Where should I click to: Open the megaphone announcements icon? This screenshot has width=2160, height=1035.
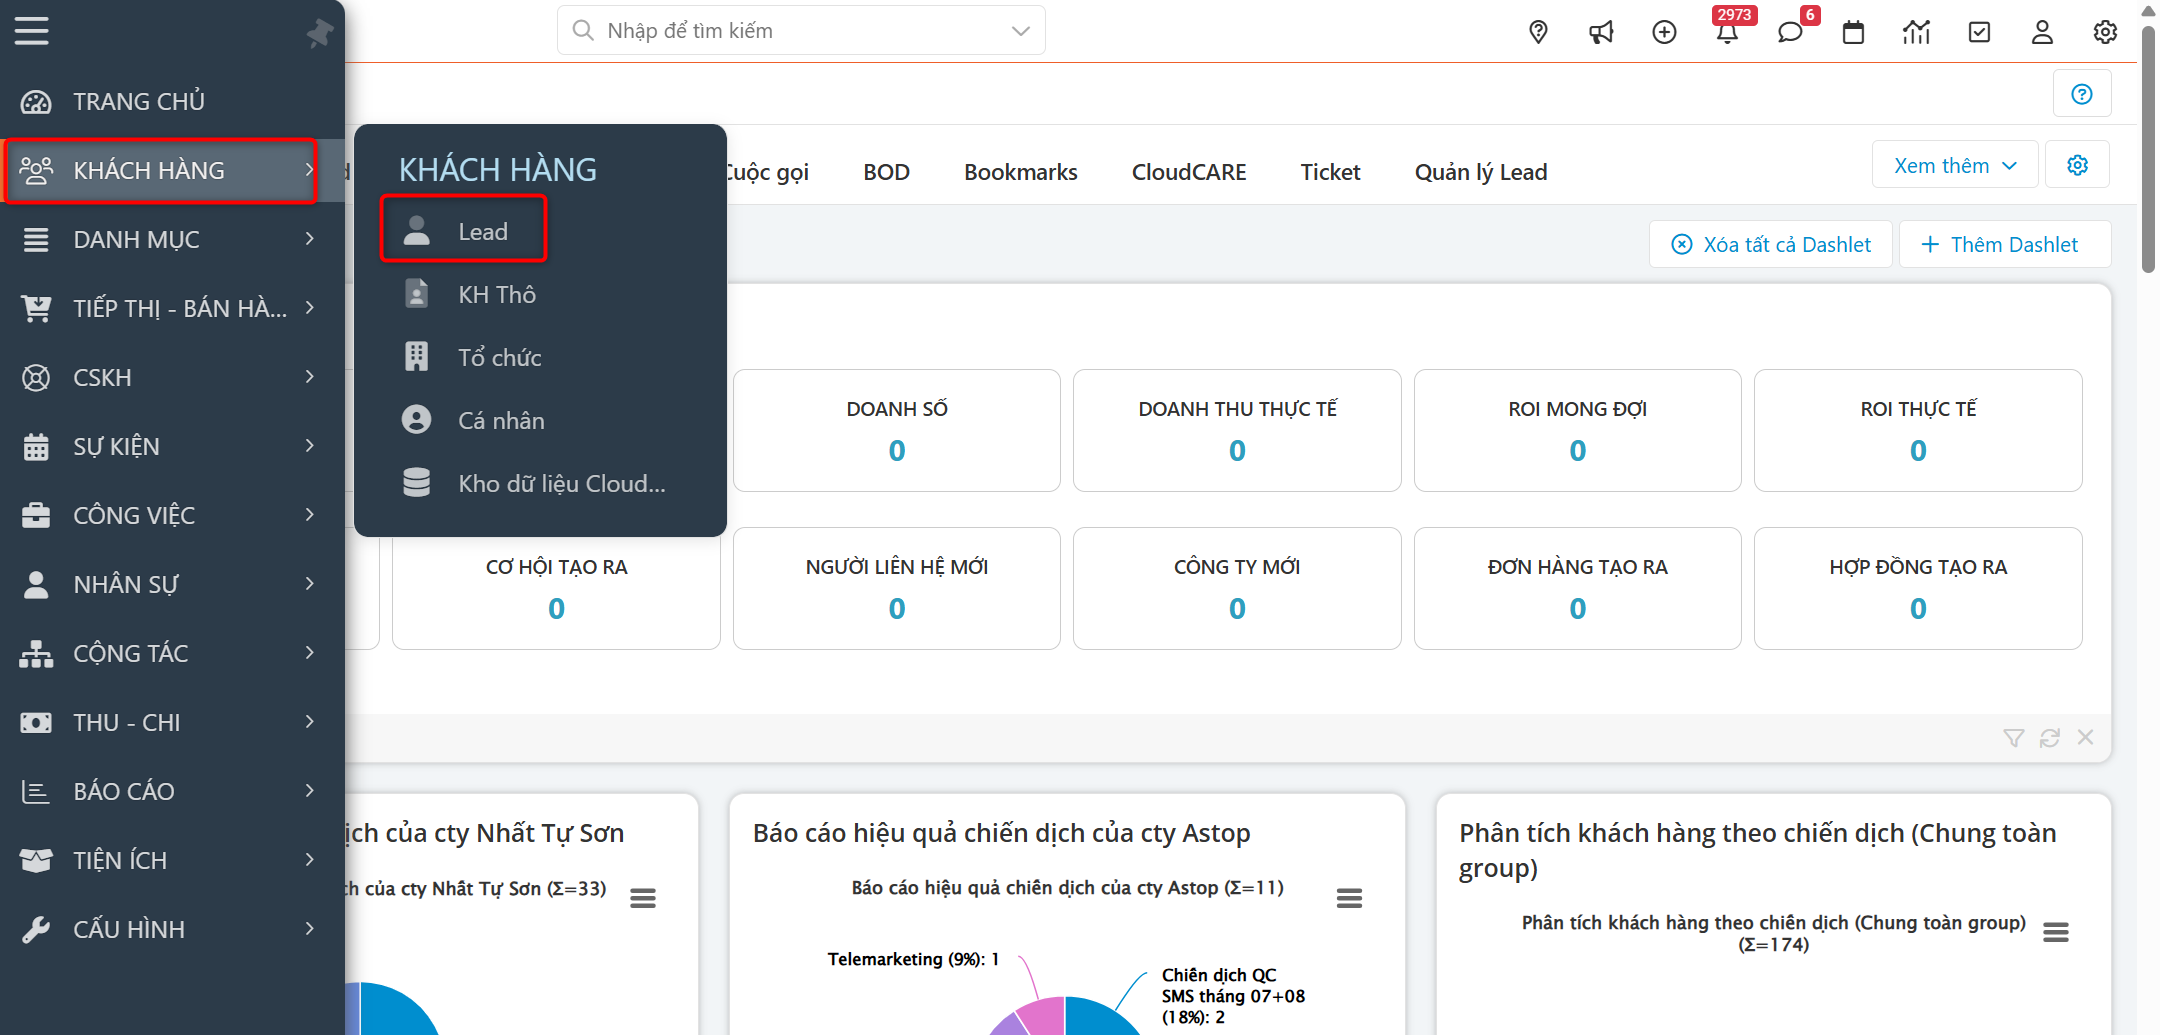[1601, 32]
